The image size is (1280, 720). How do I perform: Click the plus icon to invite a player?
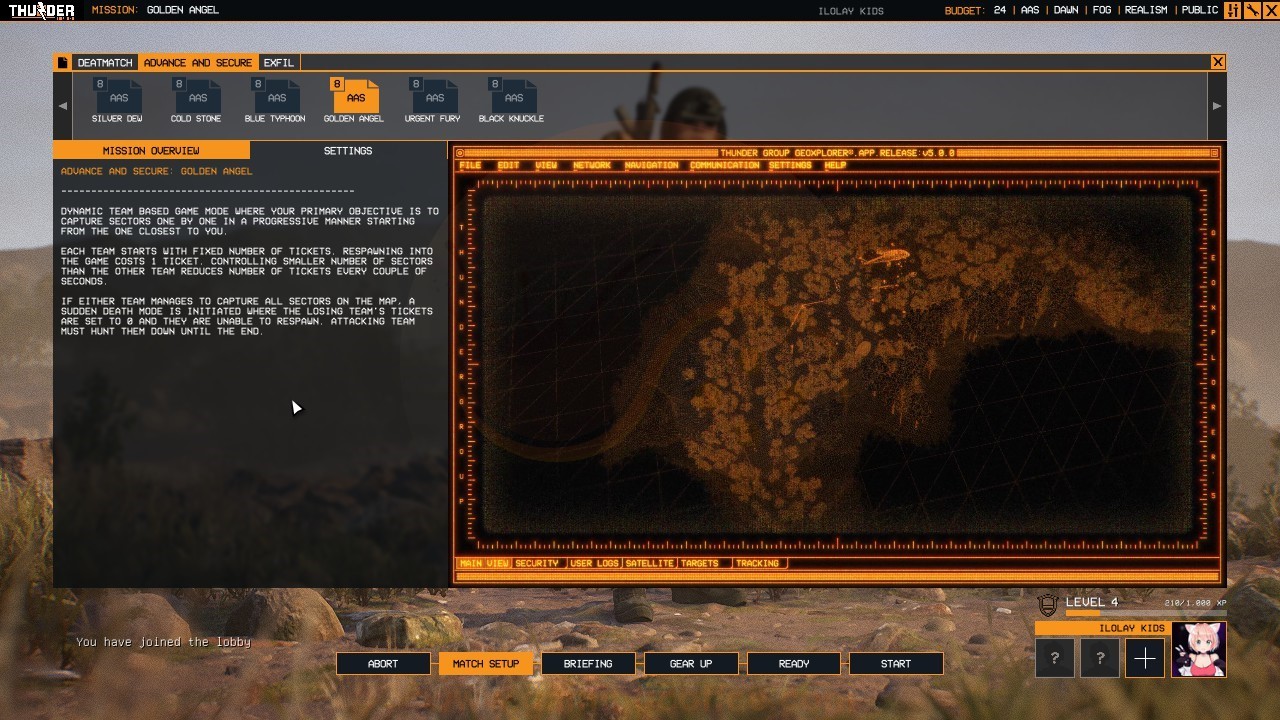[x=1145, y=658]
